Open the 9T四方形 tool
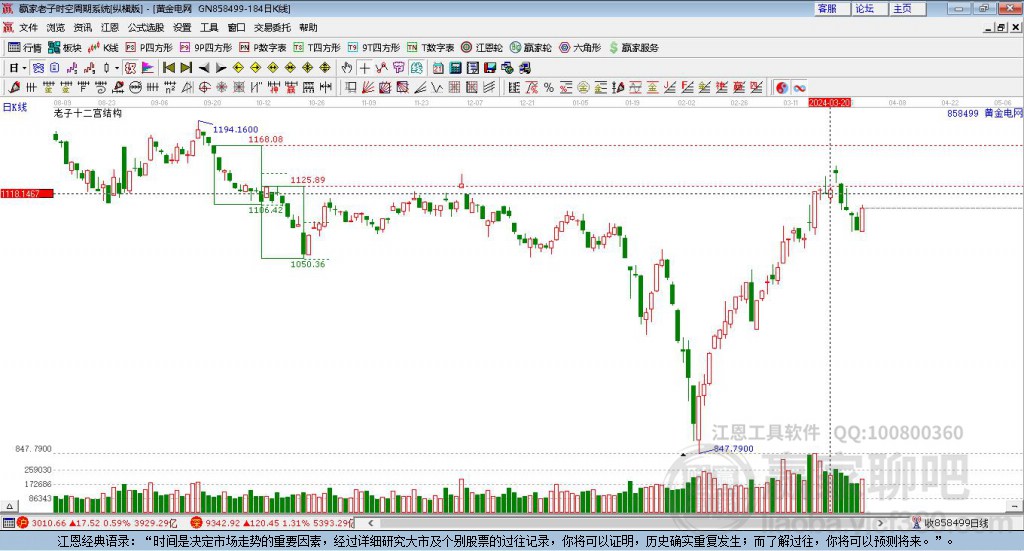The height and width of the screenshot is (551, 1024). [374, 48]
